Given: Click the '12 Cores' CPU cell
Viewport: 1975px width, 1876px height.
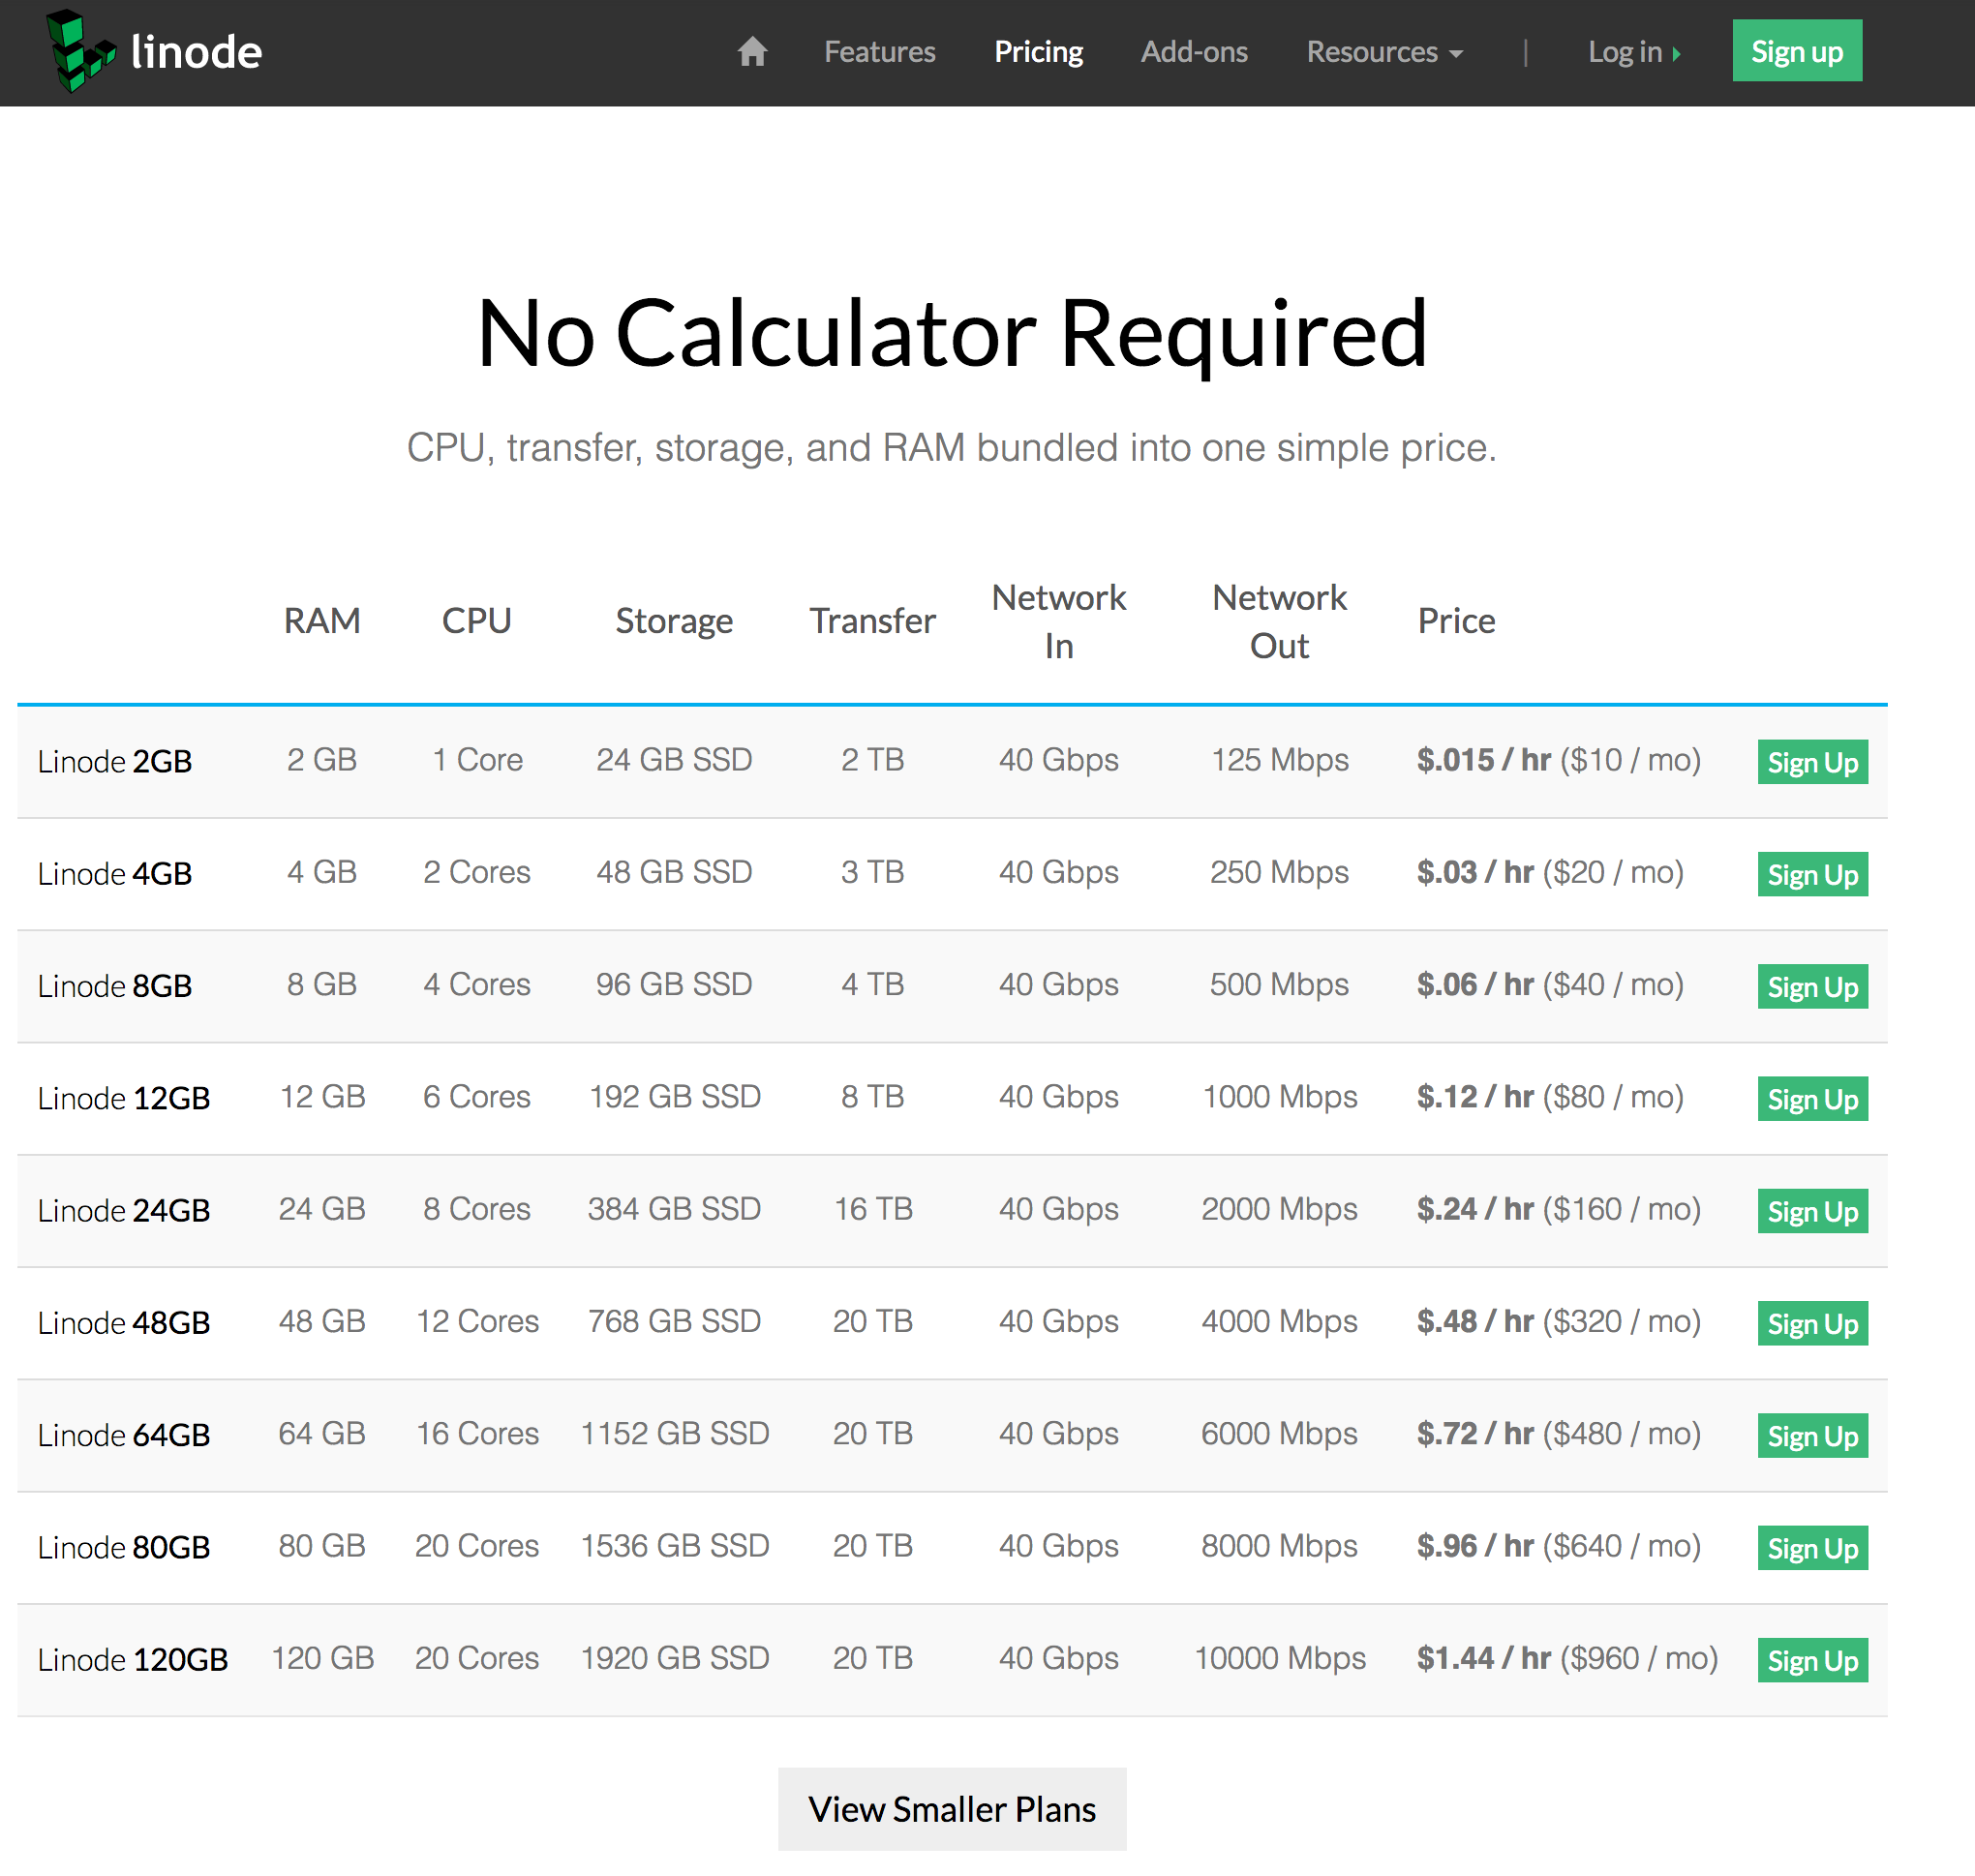Looking at the screenshot, I should tap(477, 1321).
